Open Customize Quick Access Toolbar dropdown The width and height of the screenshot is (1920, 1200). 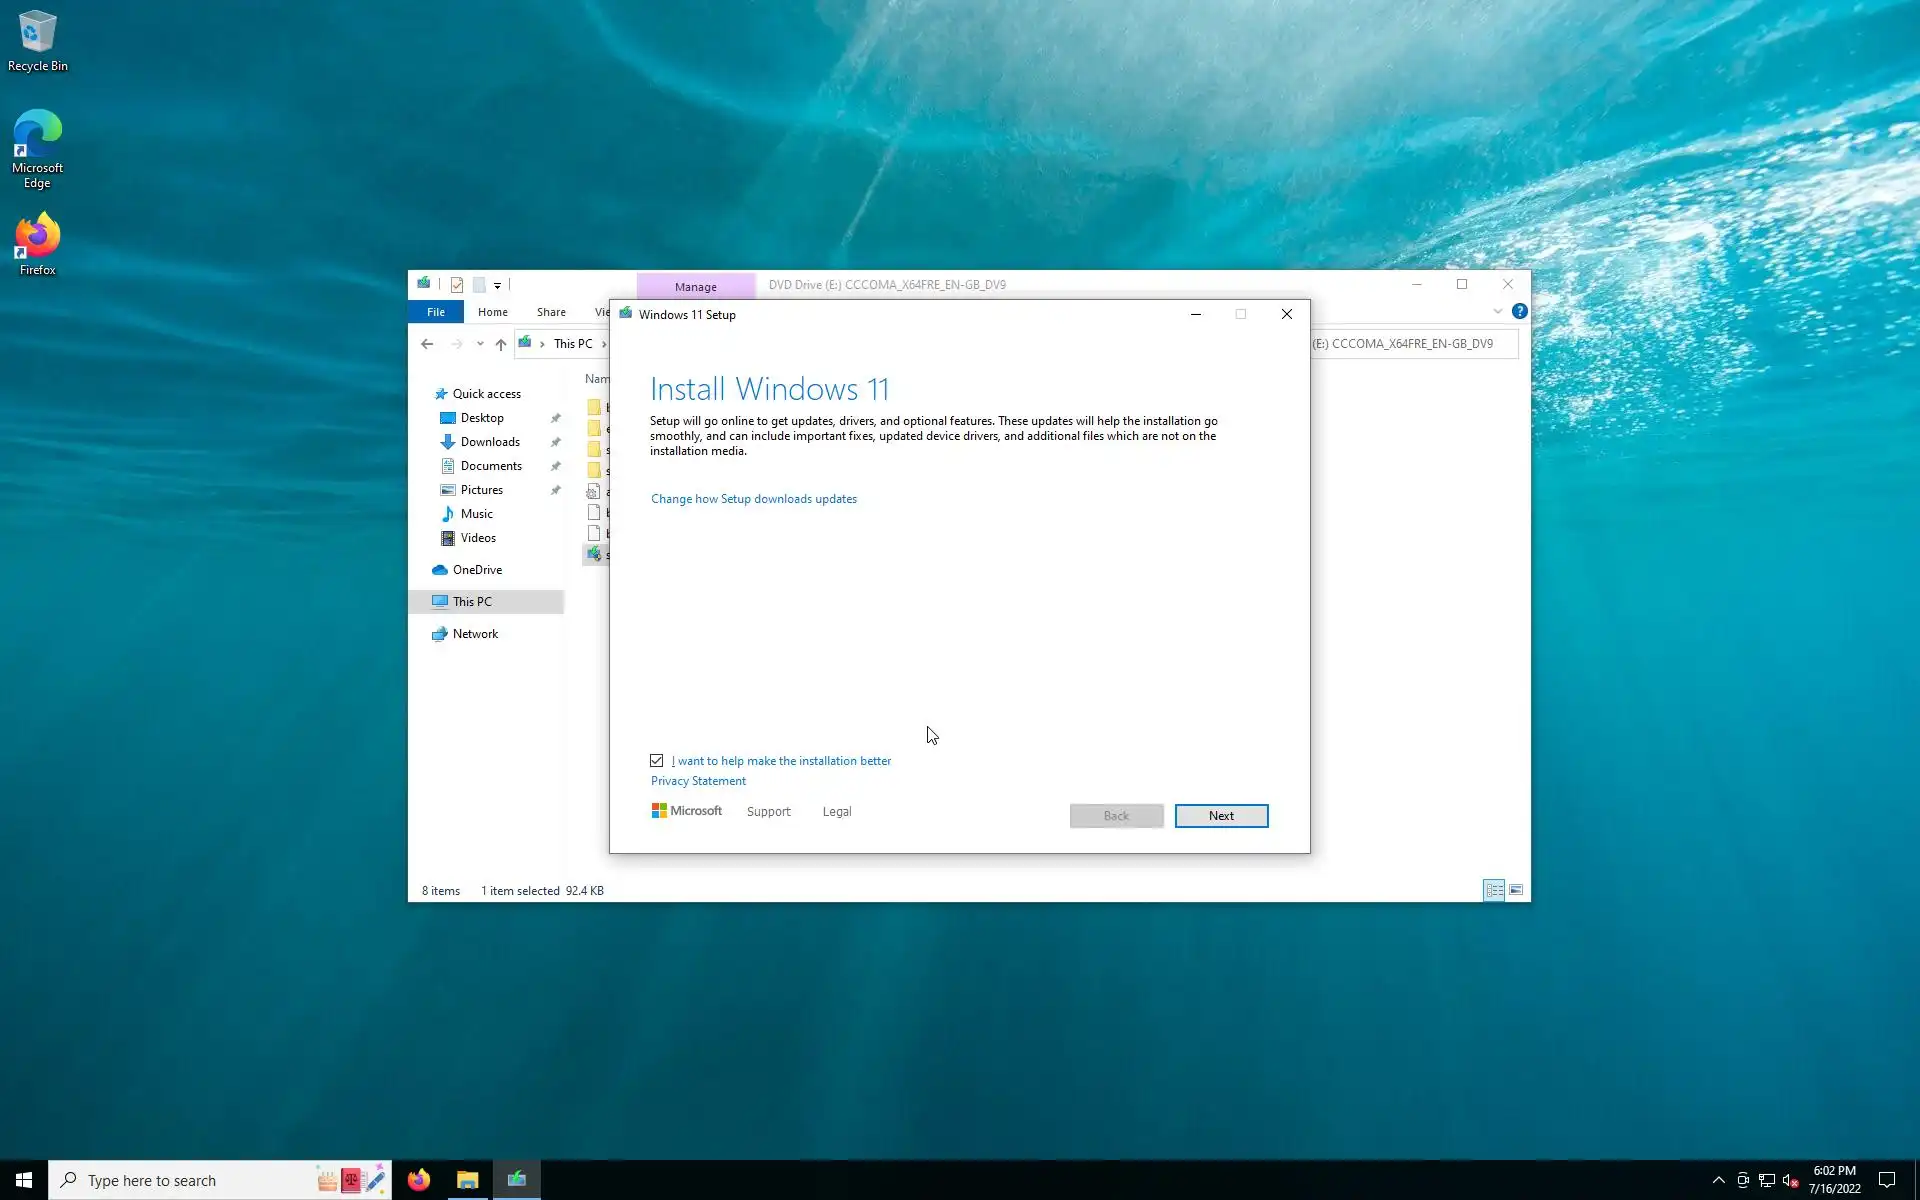(497, 286)
